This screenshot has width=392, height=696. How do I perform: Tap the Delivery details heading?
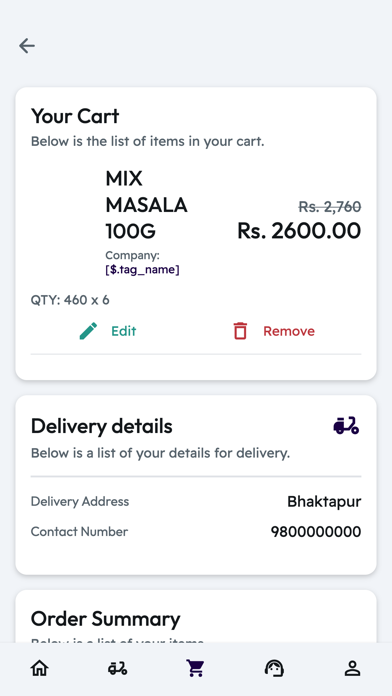click(102, 426)
